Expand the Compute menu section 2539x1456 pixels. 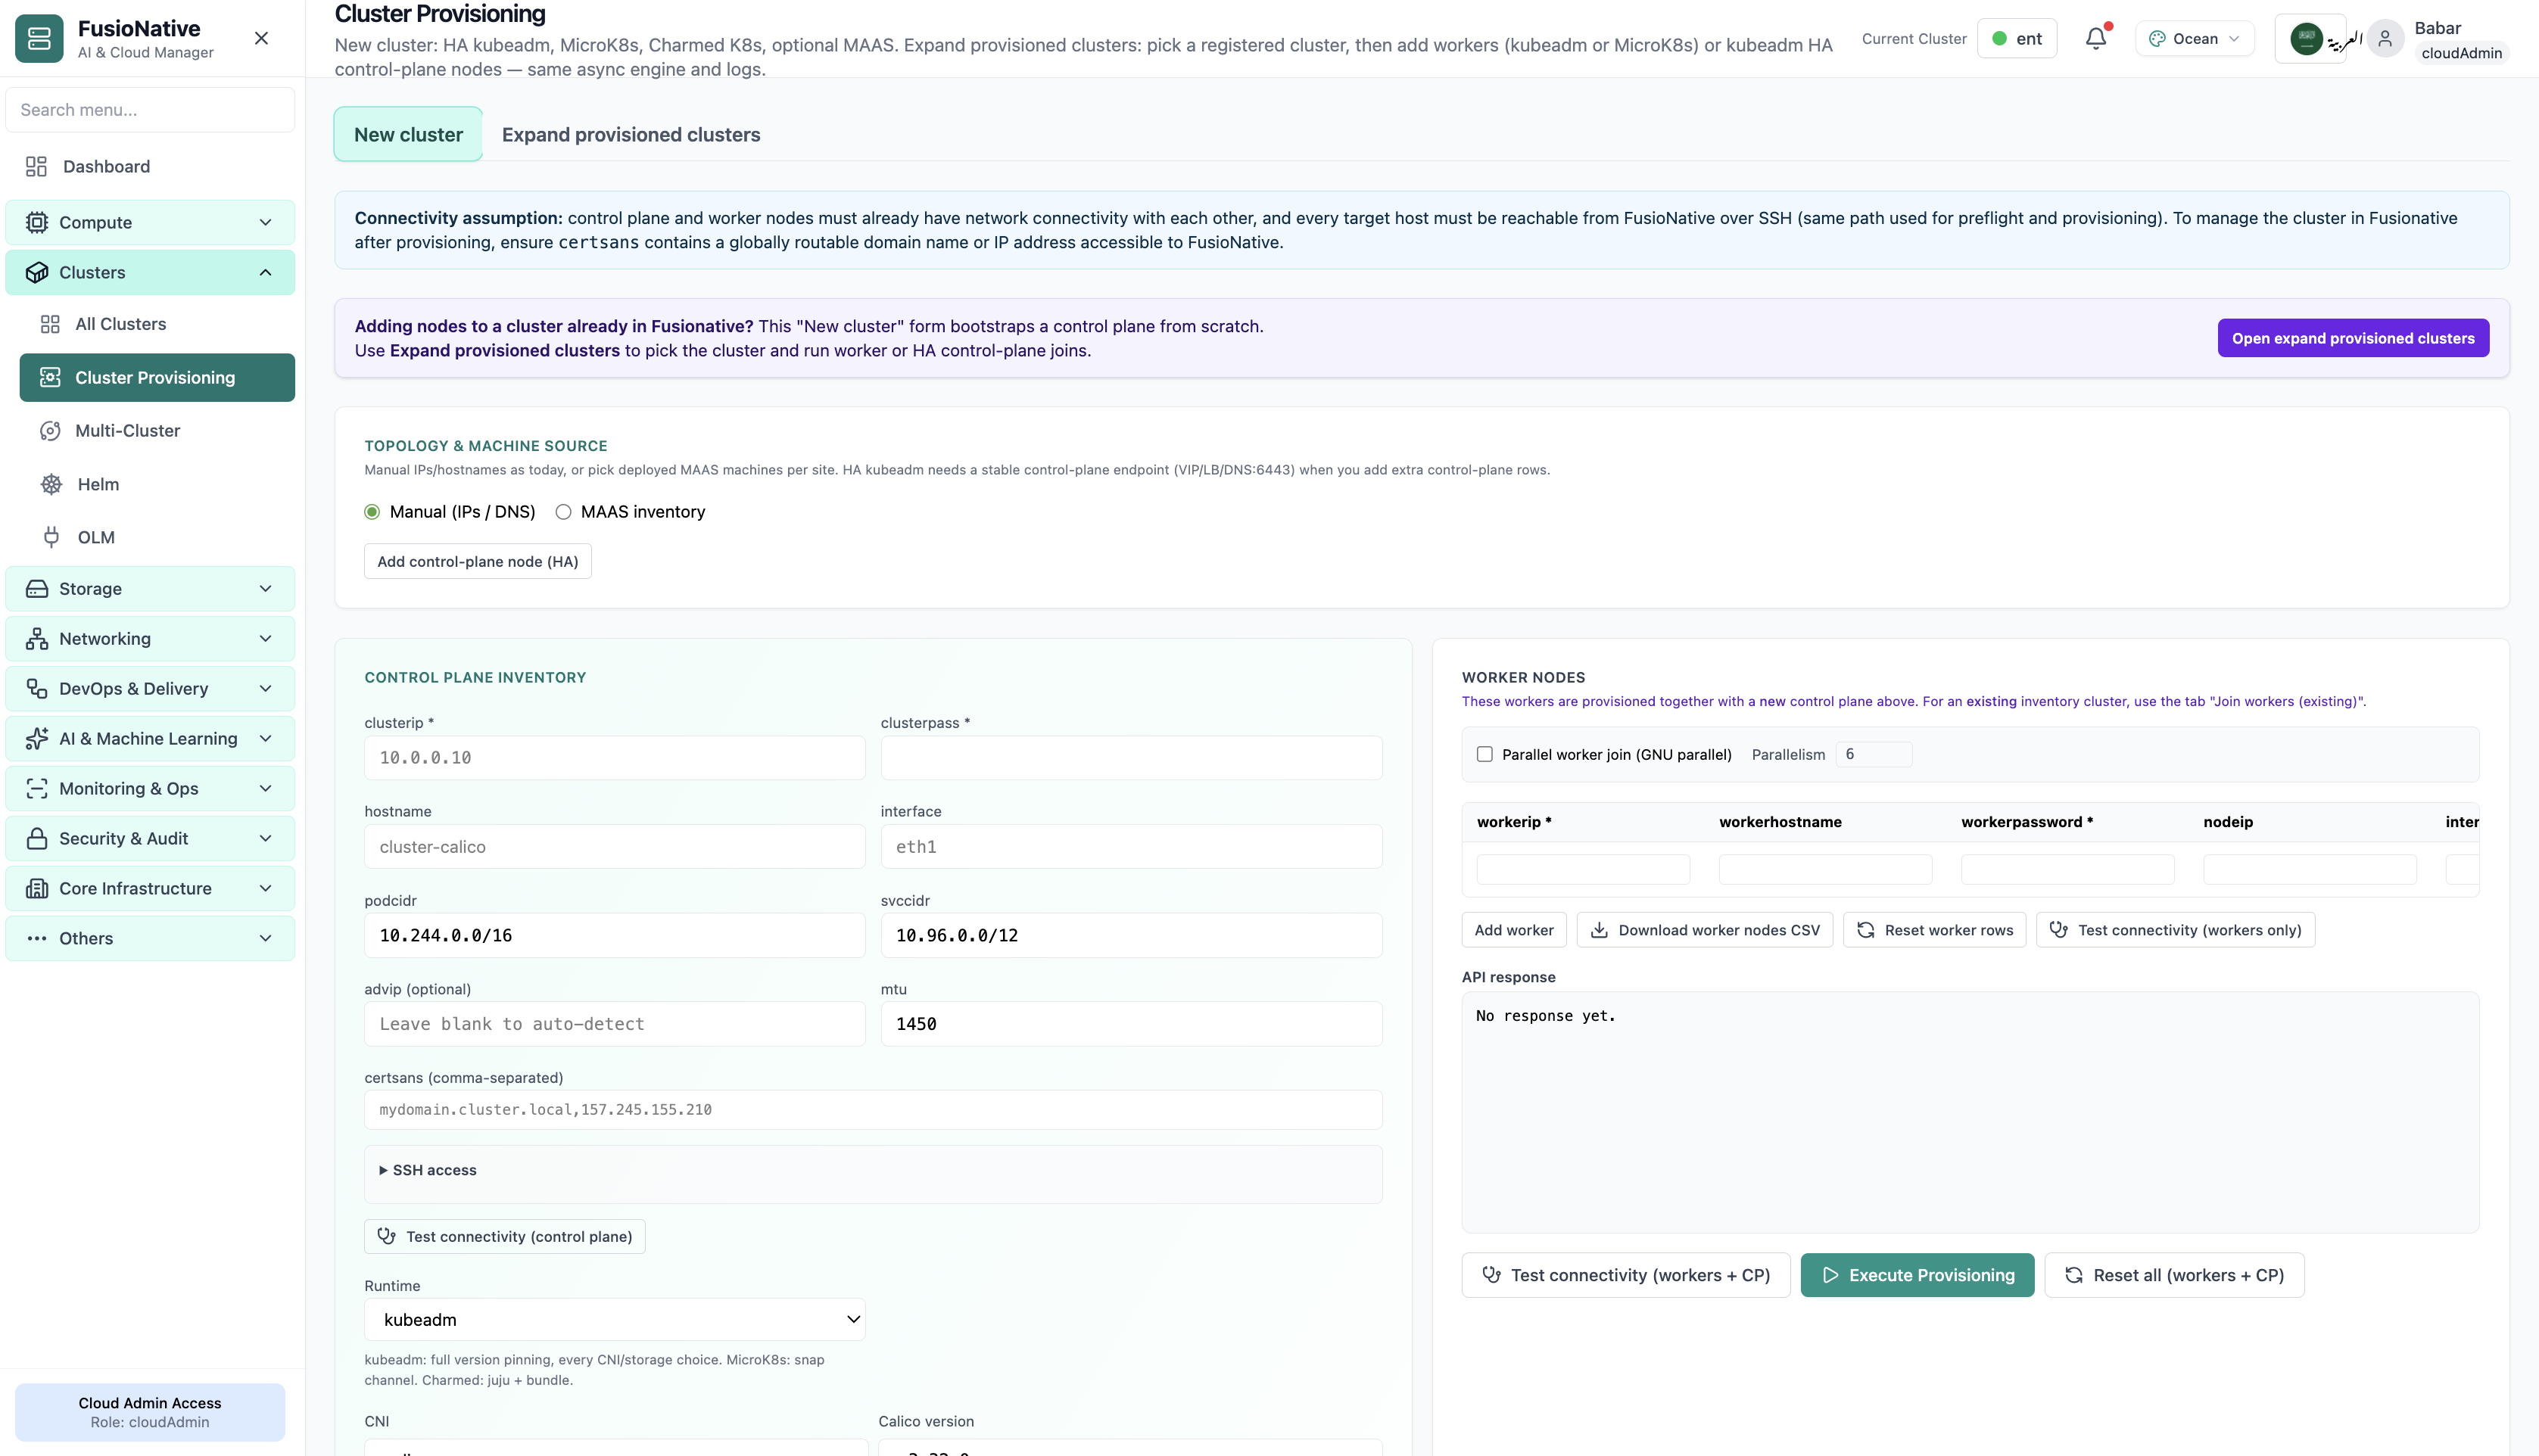[x=150, y=222]
